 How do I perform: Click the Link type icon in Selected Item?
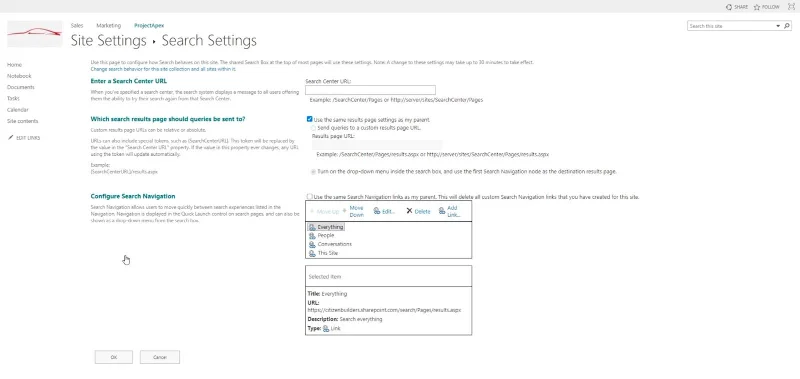coord(326,329)
